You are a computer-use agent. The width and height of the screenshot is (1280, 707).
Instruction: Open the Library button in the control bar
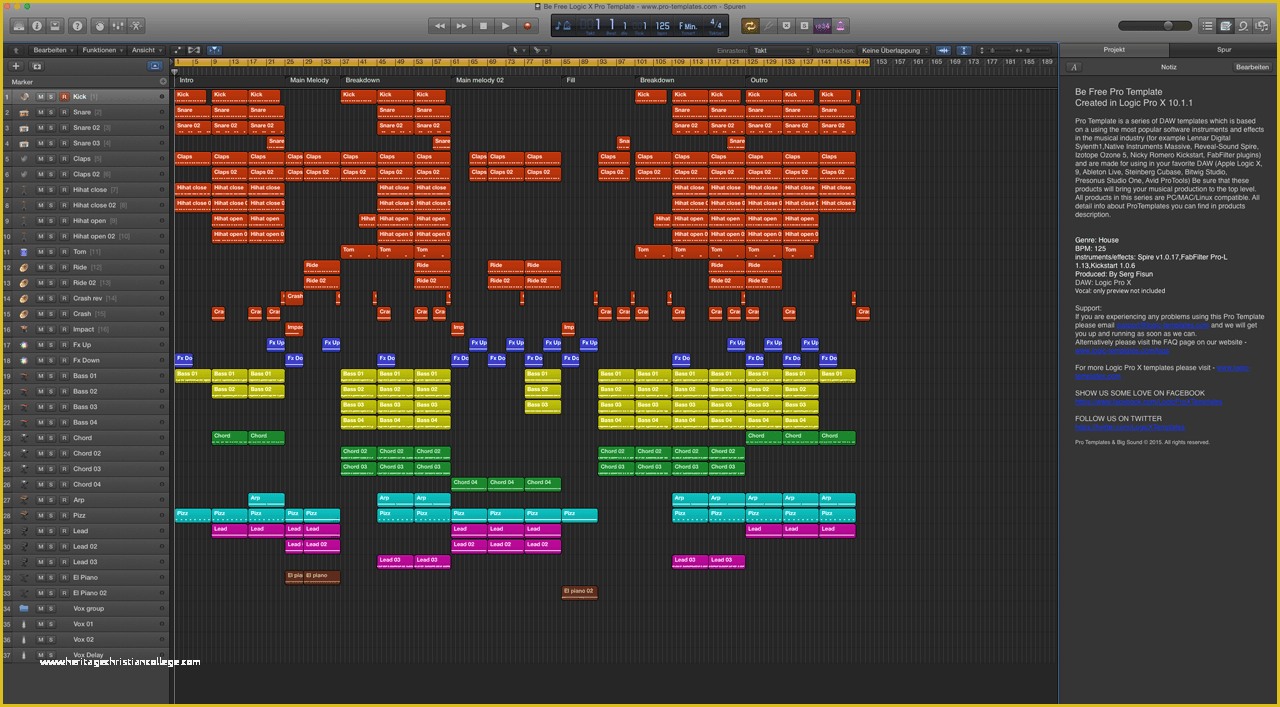tap(19, 25)
